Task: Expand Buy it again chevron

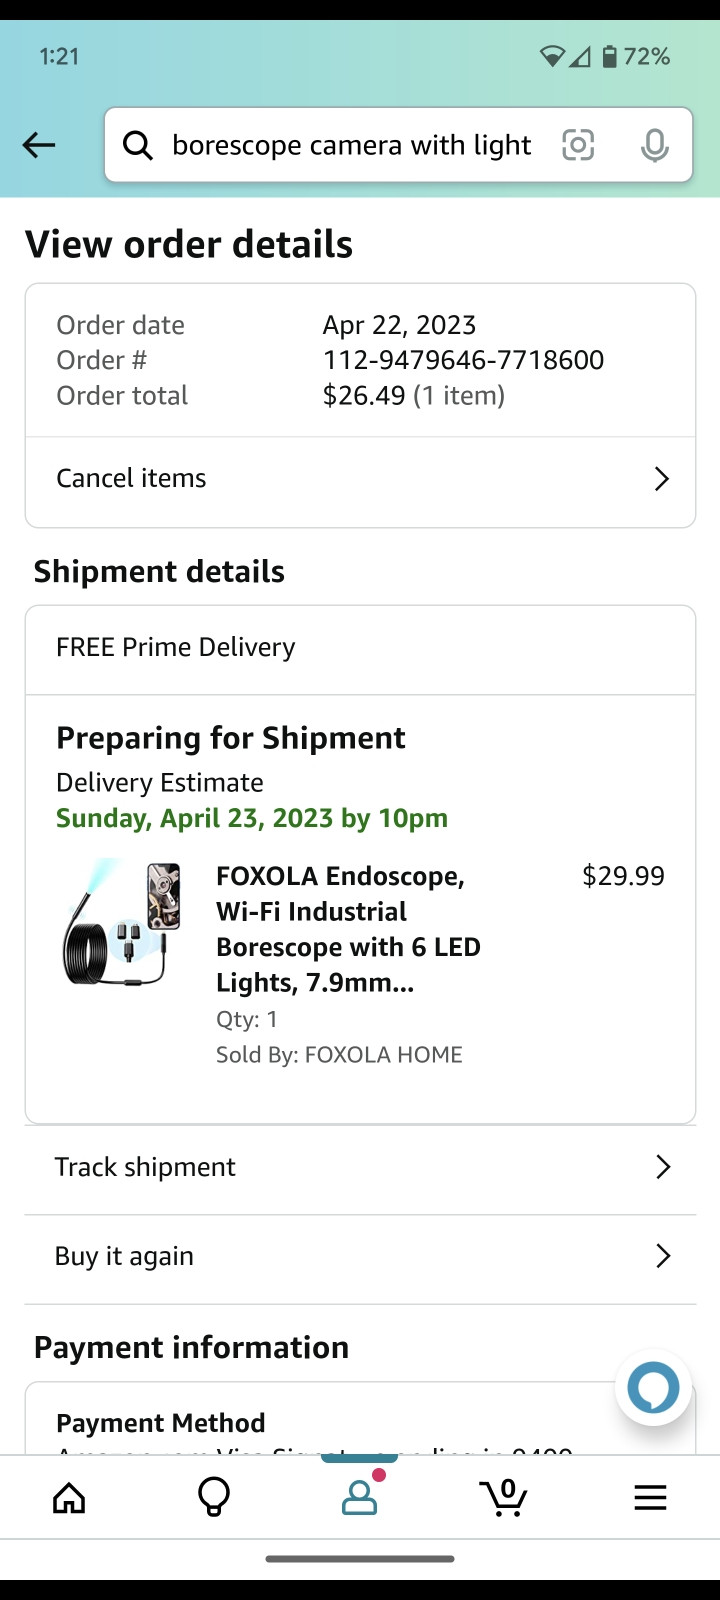Action: [x=662, y=1256]
